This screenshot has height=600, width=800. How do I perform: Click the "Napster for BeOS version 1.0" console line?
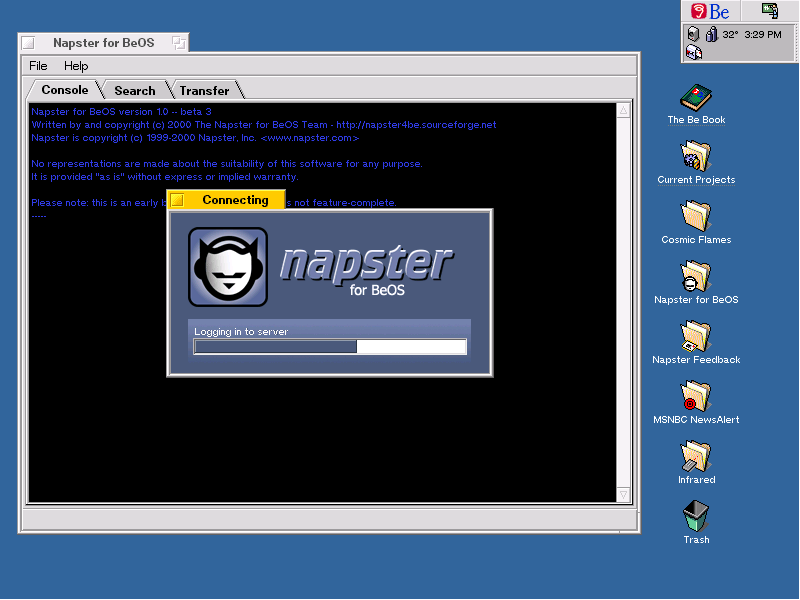121,111
